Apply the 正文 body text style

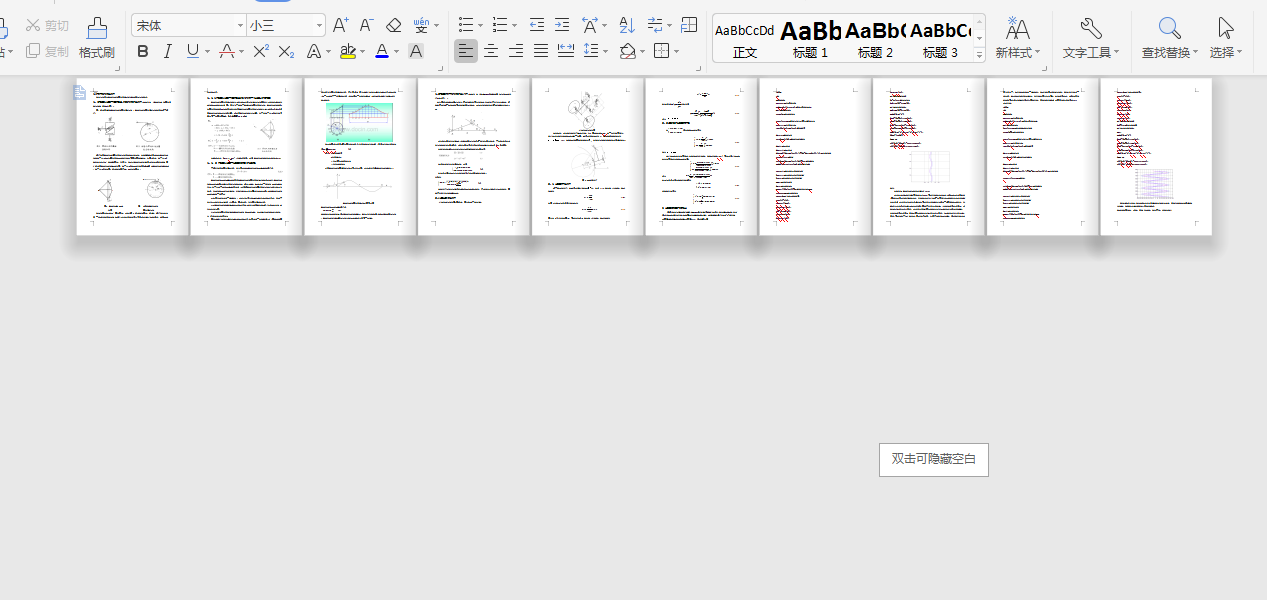[x=745, y=39]
